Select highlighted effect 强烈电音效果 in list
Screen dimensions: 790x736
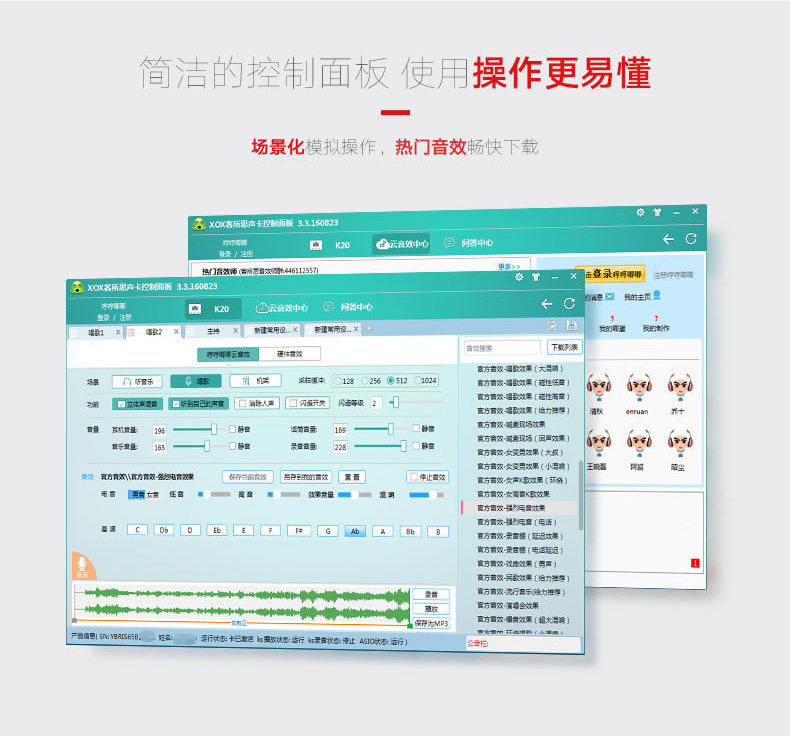[519, 508]
